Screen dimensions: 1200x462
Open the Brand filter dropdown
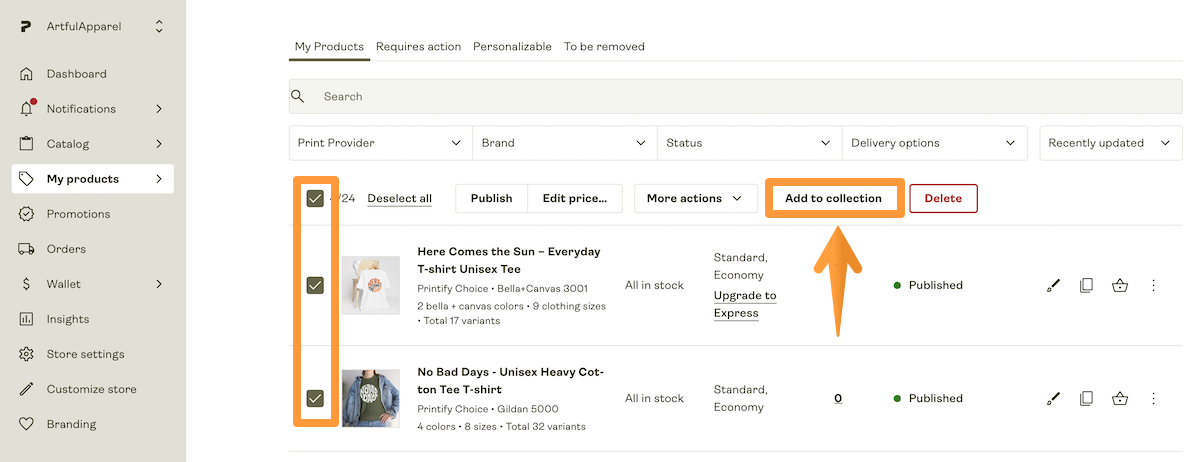click(565, 143)
